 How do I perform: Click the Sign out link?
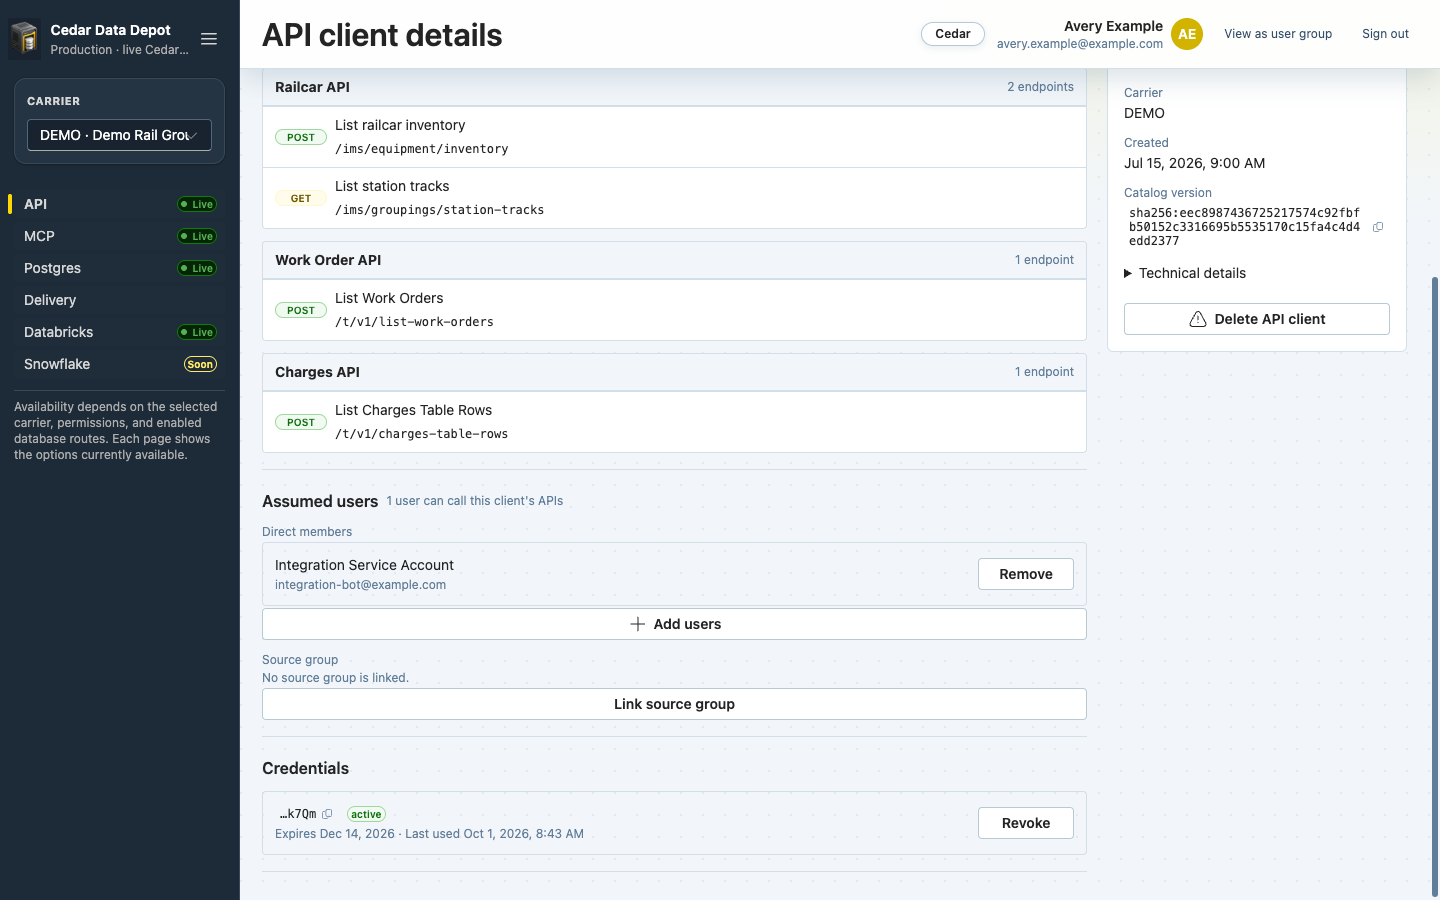(x=1385, y=34)
